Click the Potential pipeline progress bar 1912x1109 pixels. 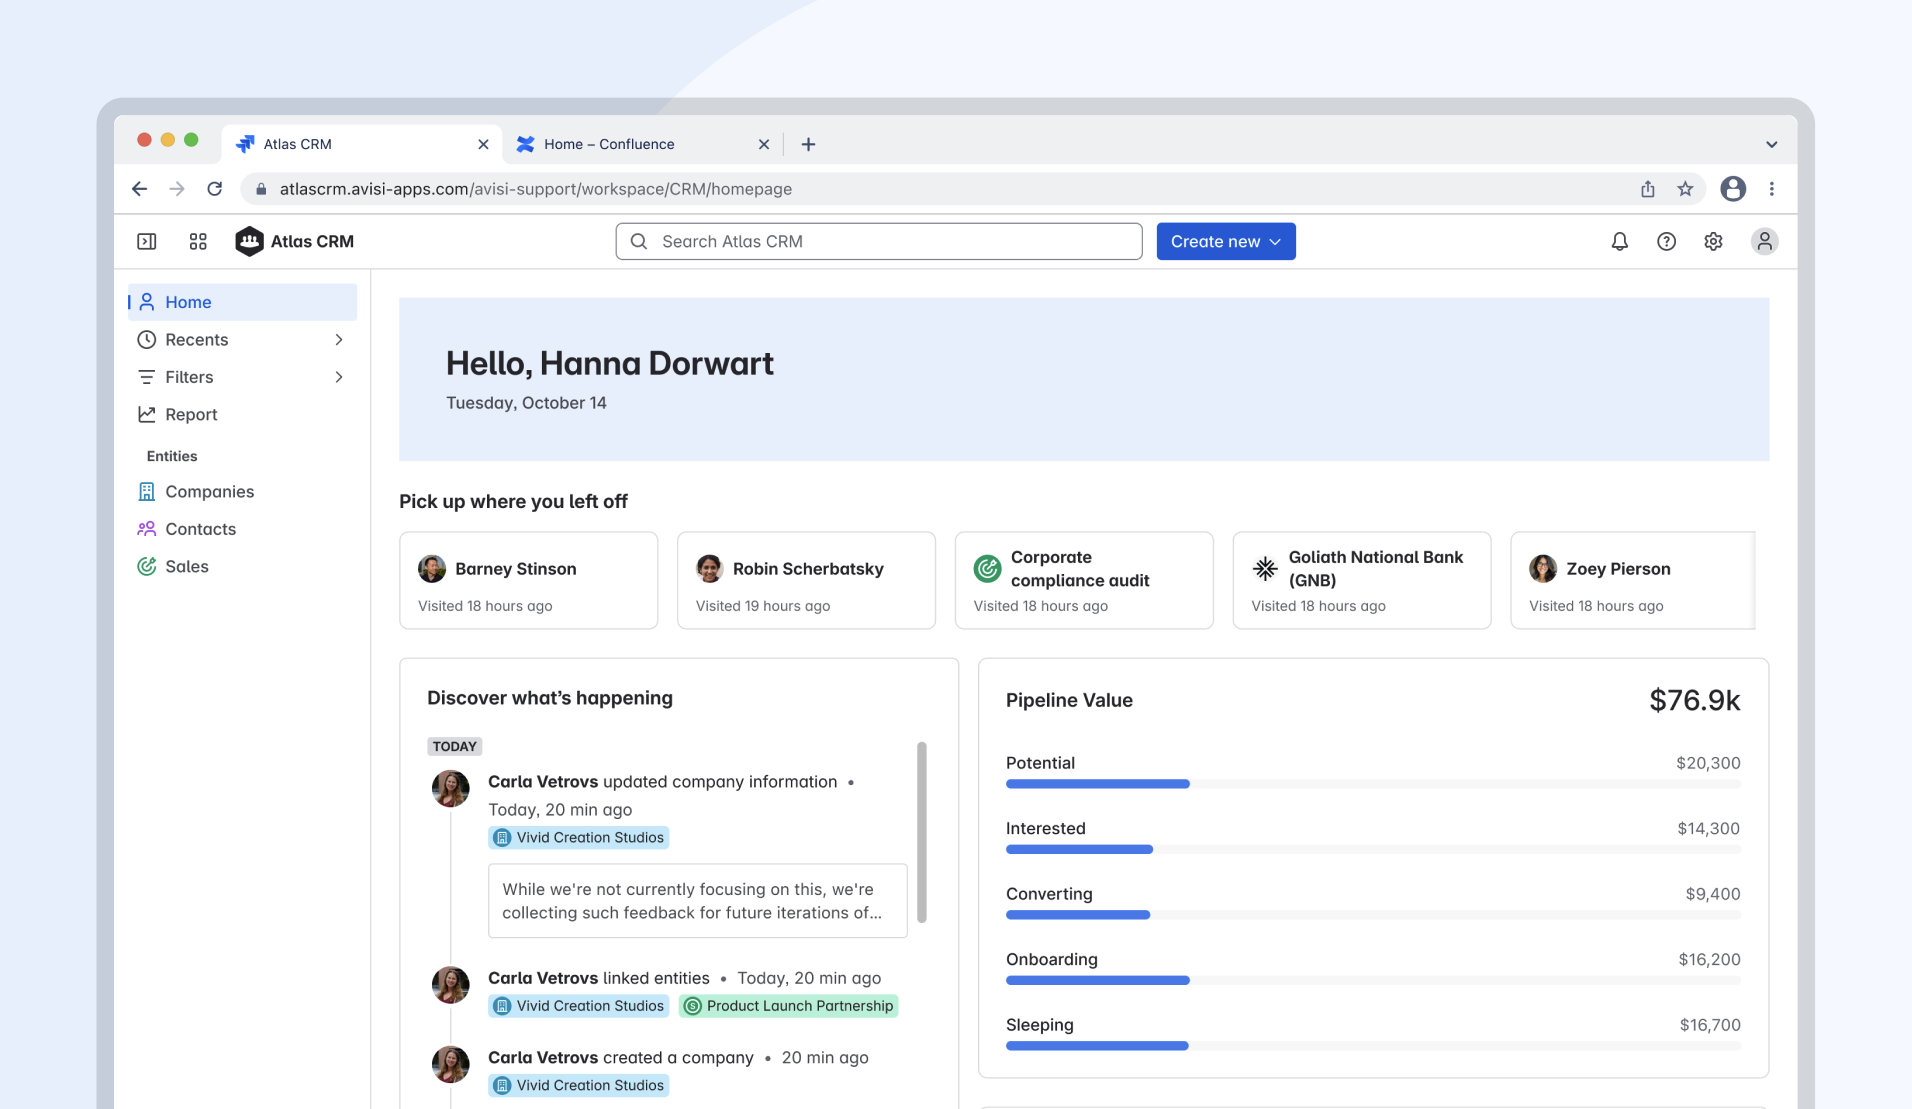click(1373, 784)
